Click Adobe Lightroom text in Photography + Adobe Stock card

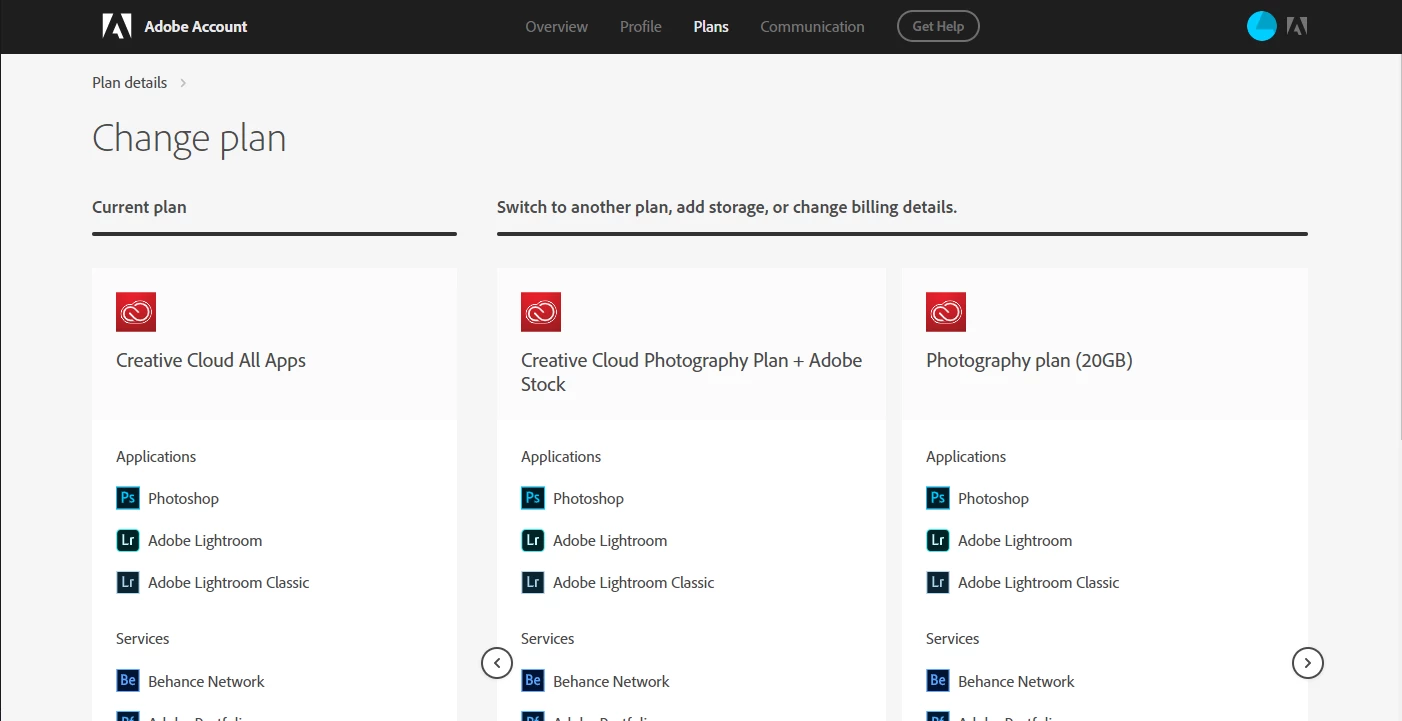(x=610, y=540)
